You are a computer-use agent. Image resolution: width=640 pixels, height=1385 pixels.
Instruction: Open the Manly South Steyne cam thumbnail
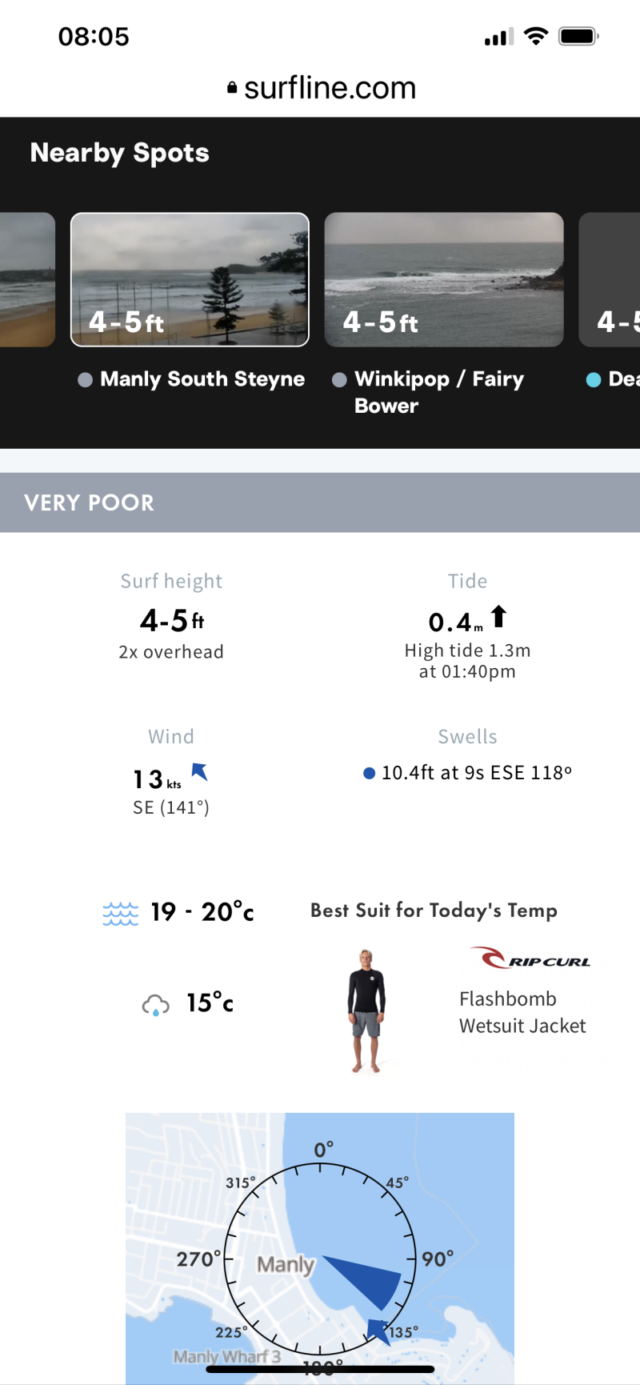(x=190, y=280)
